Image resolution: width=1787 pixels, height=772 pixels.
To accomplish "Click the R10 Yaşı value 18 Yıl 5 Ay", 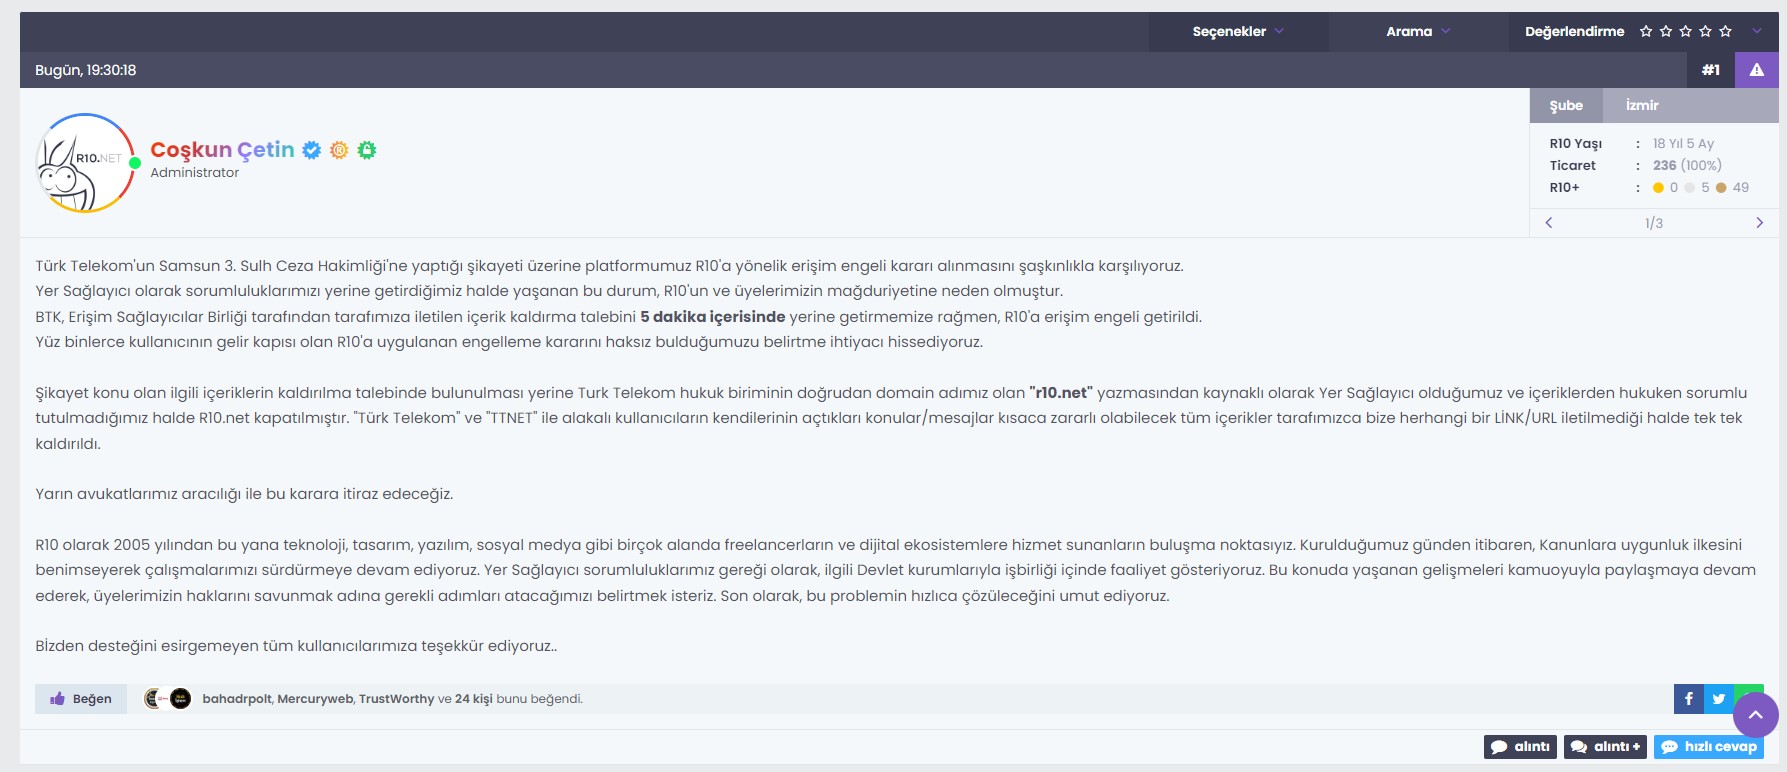I will tap(1683, 143).
